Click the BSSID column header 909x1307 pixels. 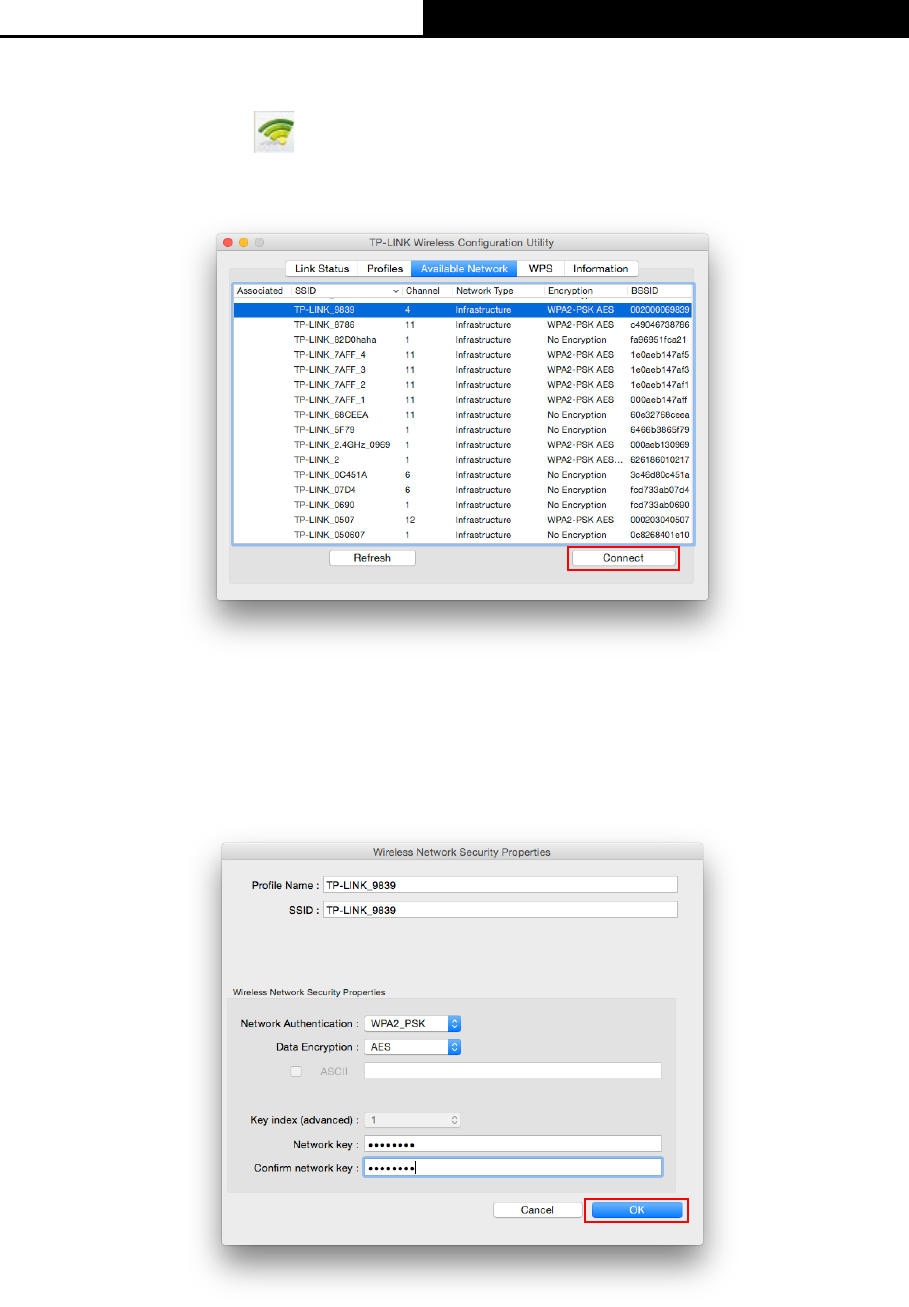click(660, 290)
